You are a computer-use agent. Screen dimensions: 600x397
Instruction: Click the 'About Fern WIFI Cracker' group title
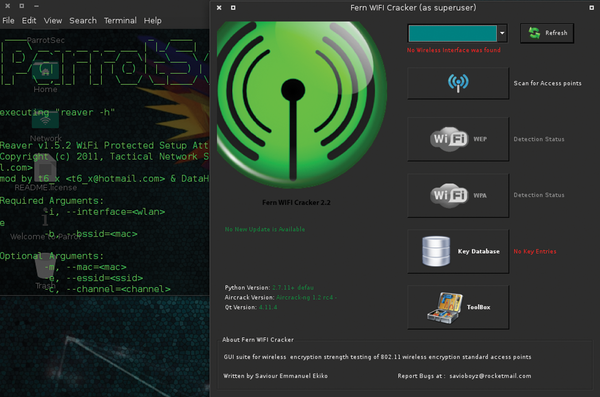pyautogui.click(x=258, y=340)
